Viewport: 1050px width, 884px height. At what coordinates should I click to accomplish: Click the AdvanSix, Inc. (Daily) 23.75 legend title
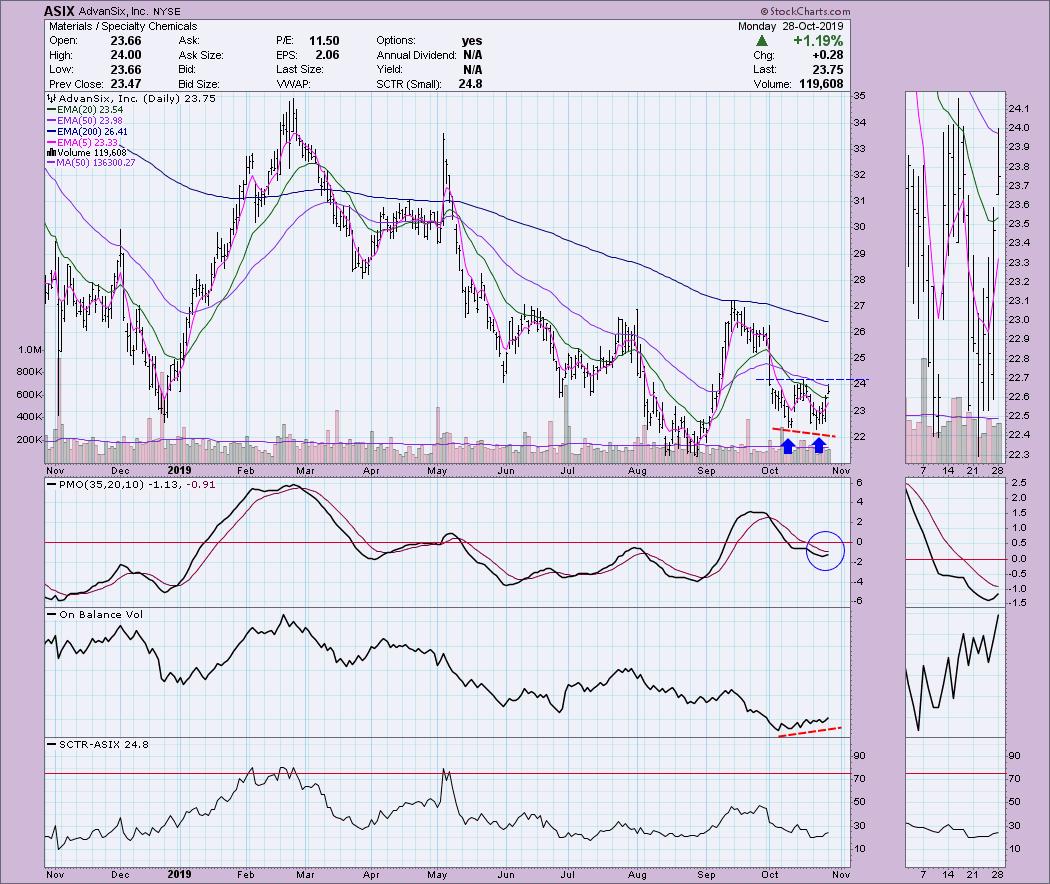[x=137, y=98]
